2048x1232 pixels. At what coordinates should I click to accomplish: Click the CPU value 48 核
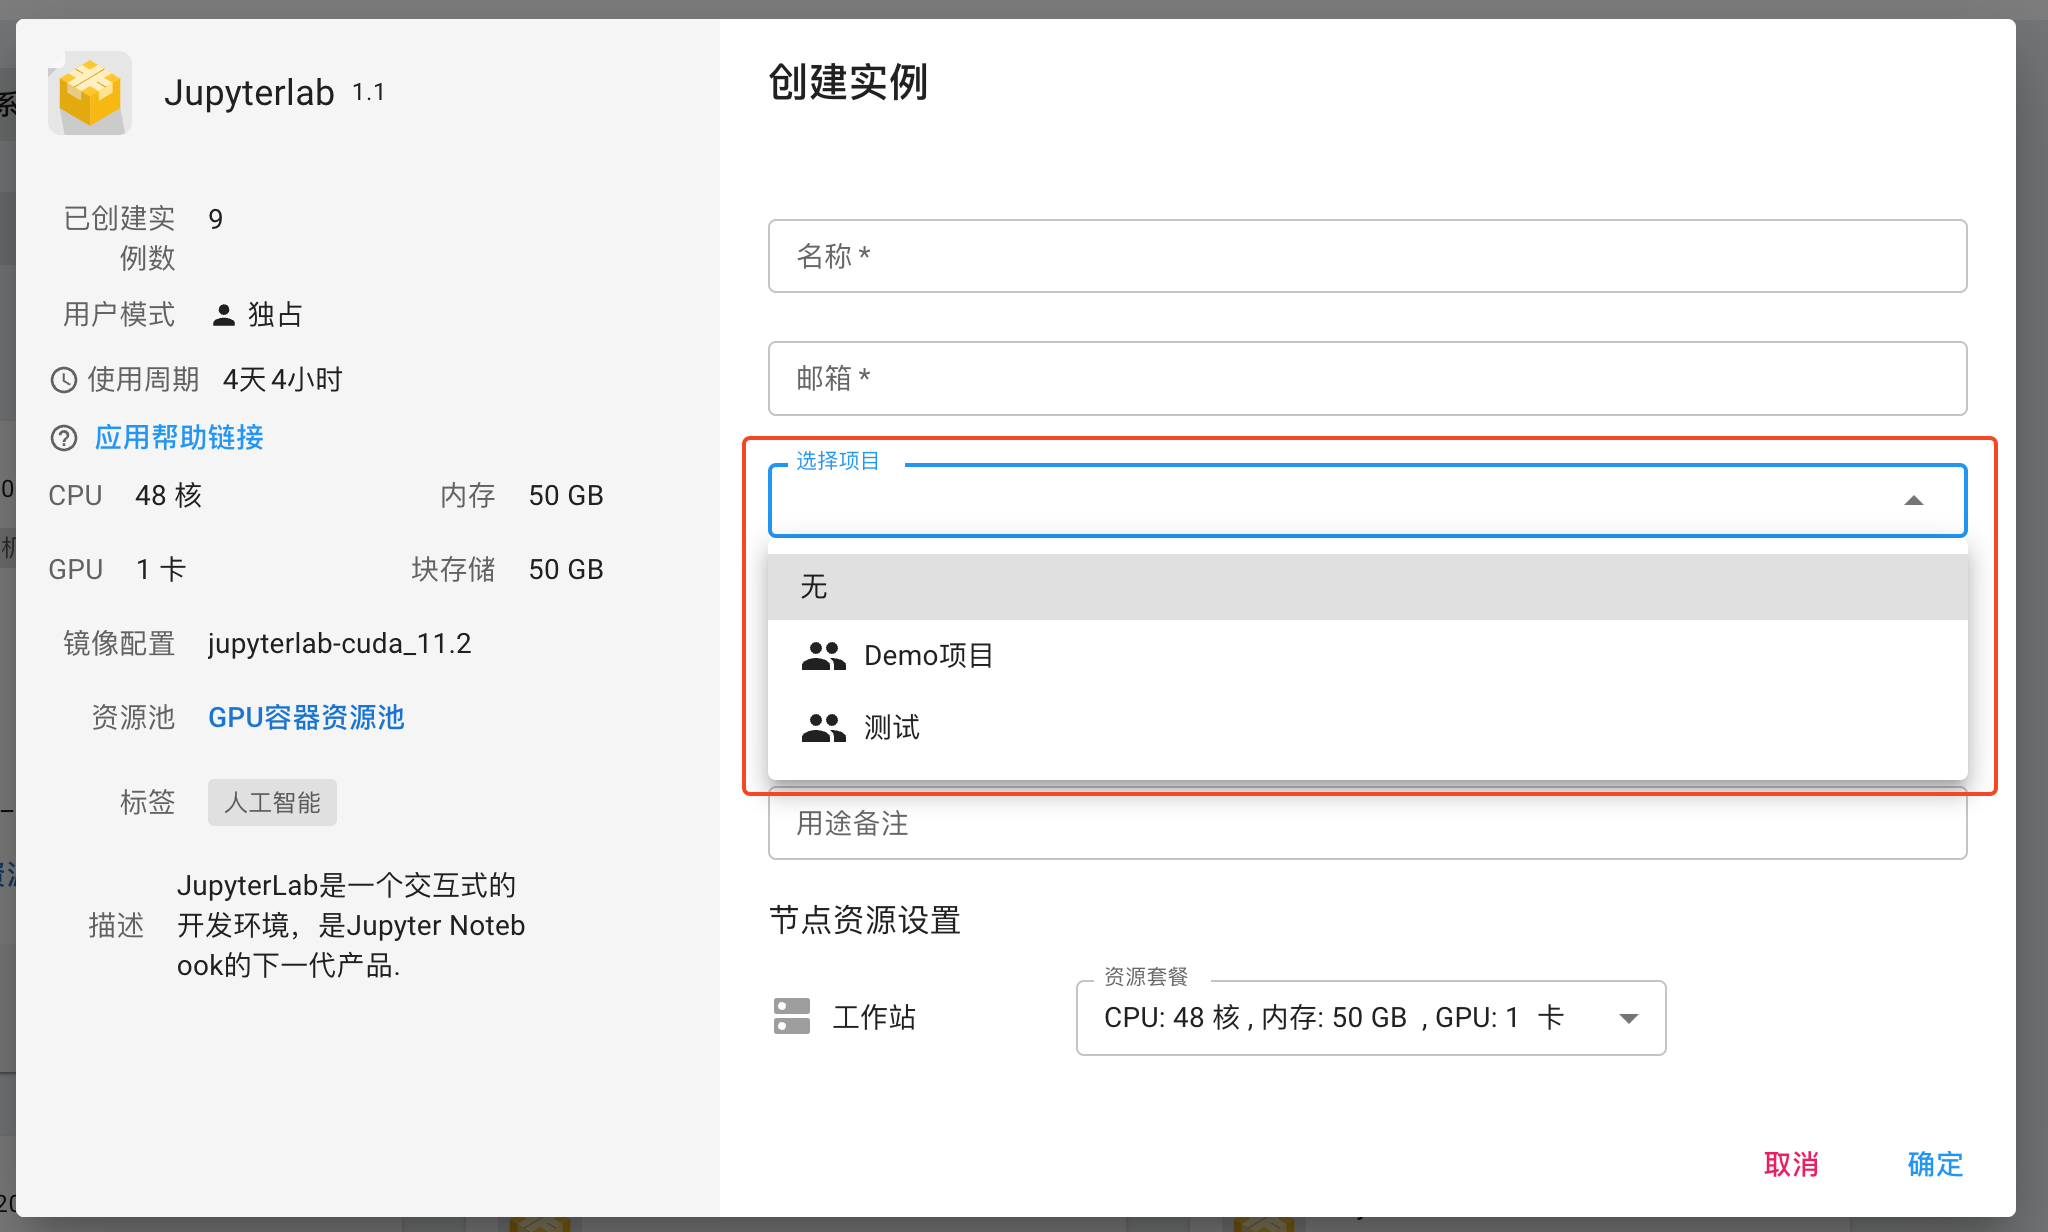pyautogui.click(x=168, y=495)
